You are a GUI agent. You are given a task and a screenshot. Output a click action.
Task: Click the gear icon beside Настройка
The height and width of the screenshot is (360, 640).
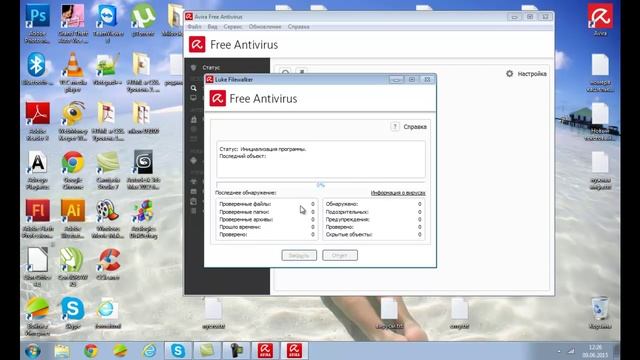pyautogui.click(x=509, y=73)
